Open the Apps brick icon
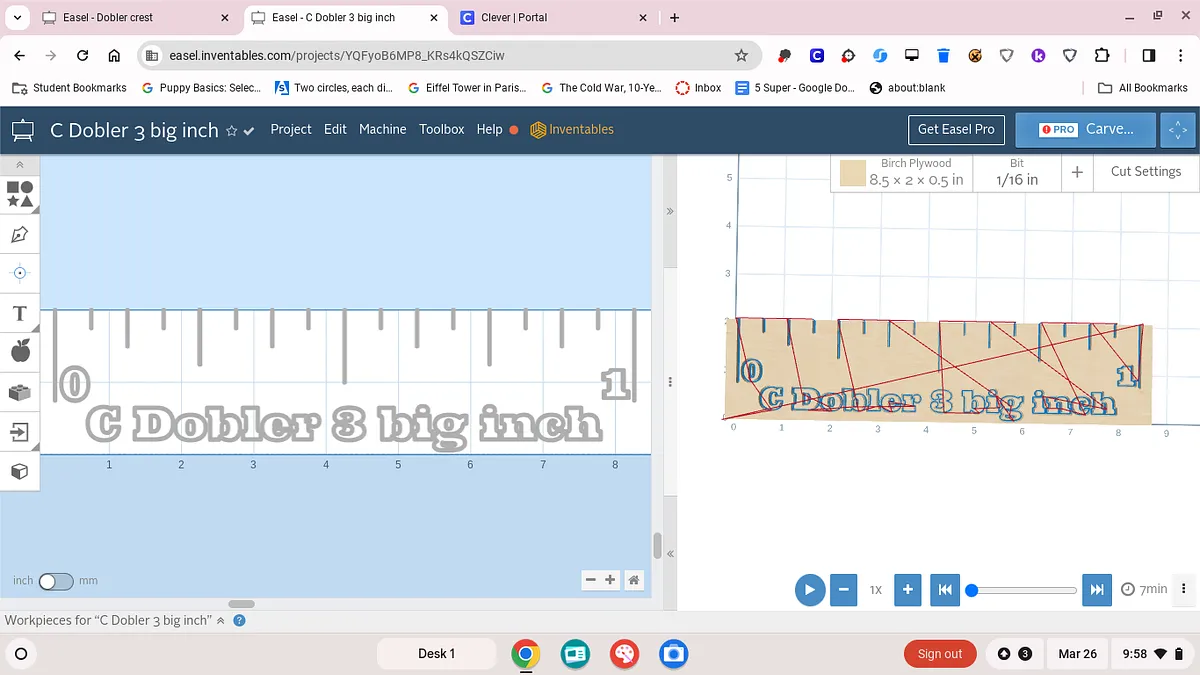Screen dimensions: 1200x675 click(20, 392)
